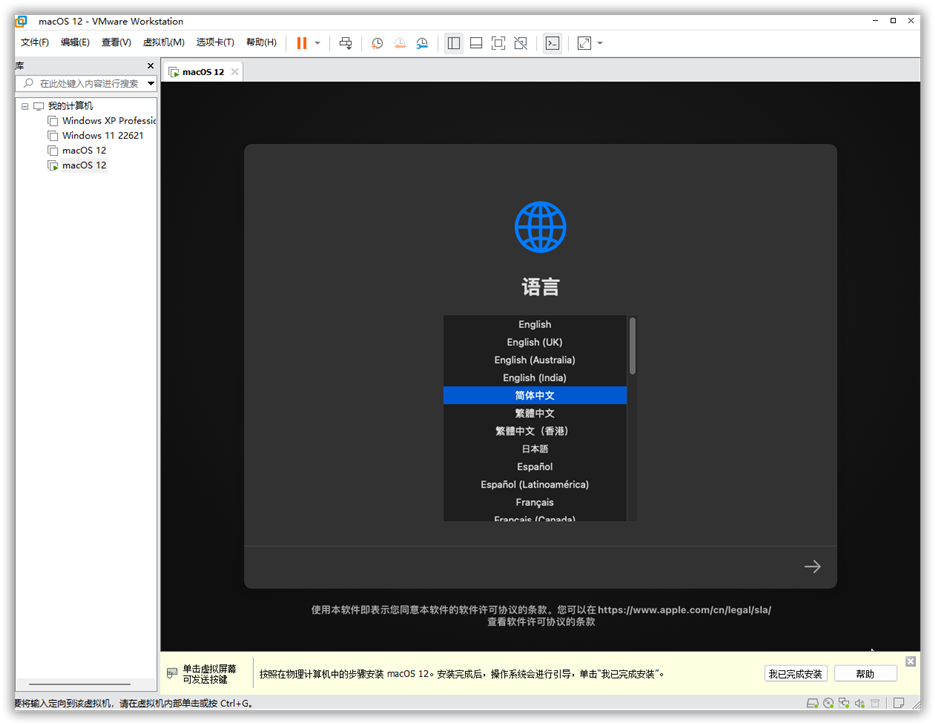935x725 pixels.
Task: Close the macOS 12 tab
Action: (235, 72)
